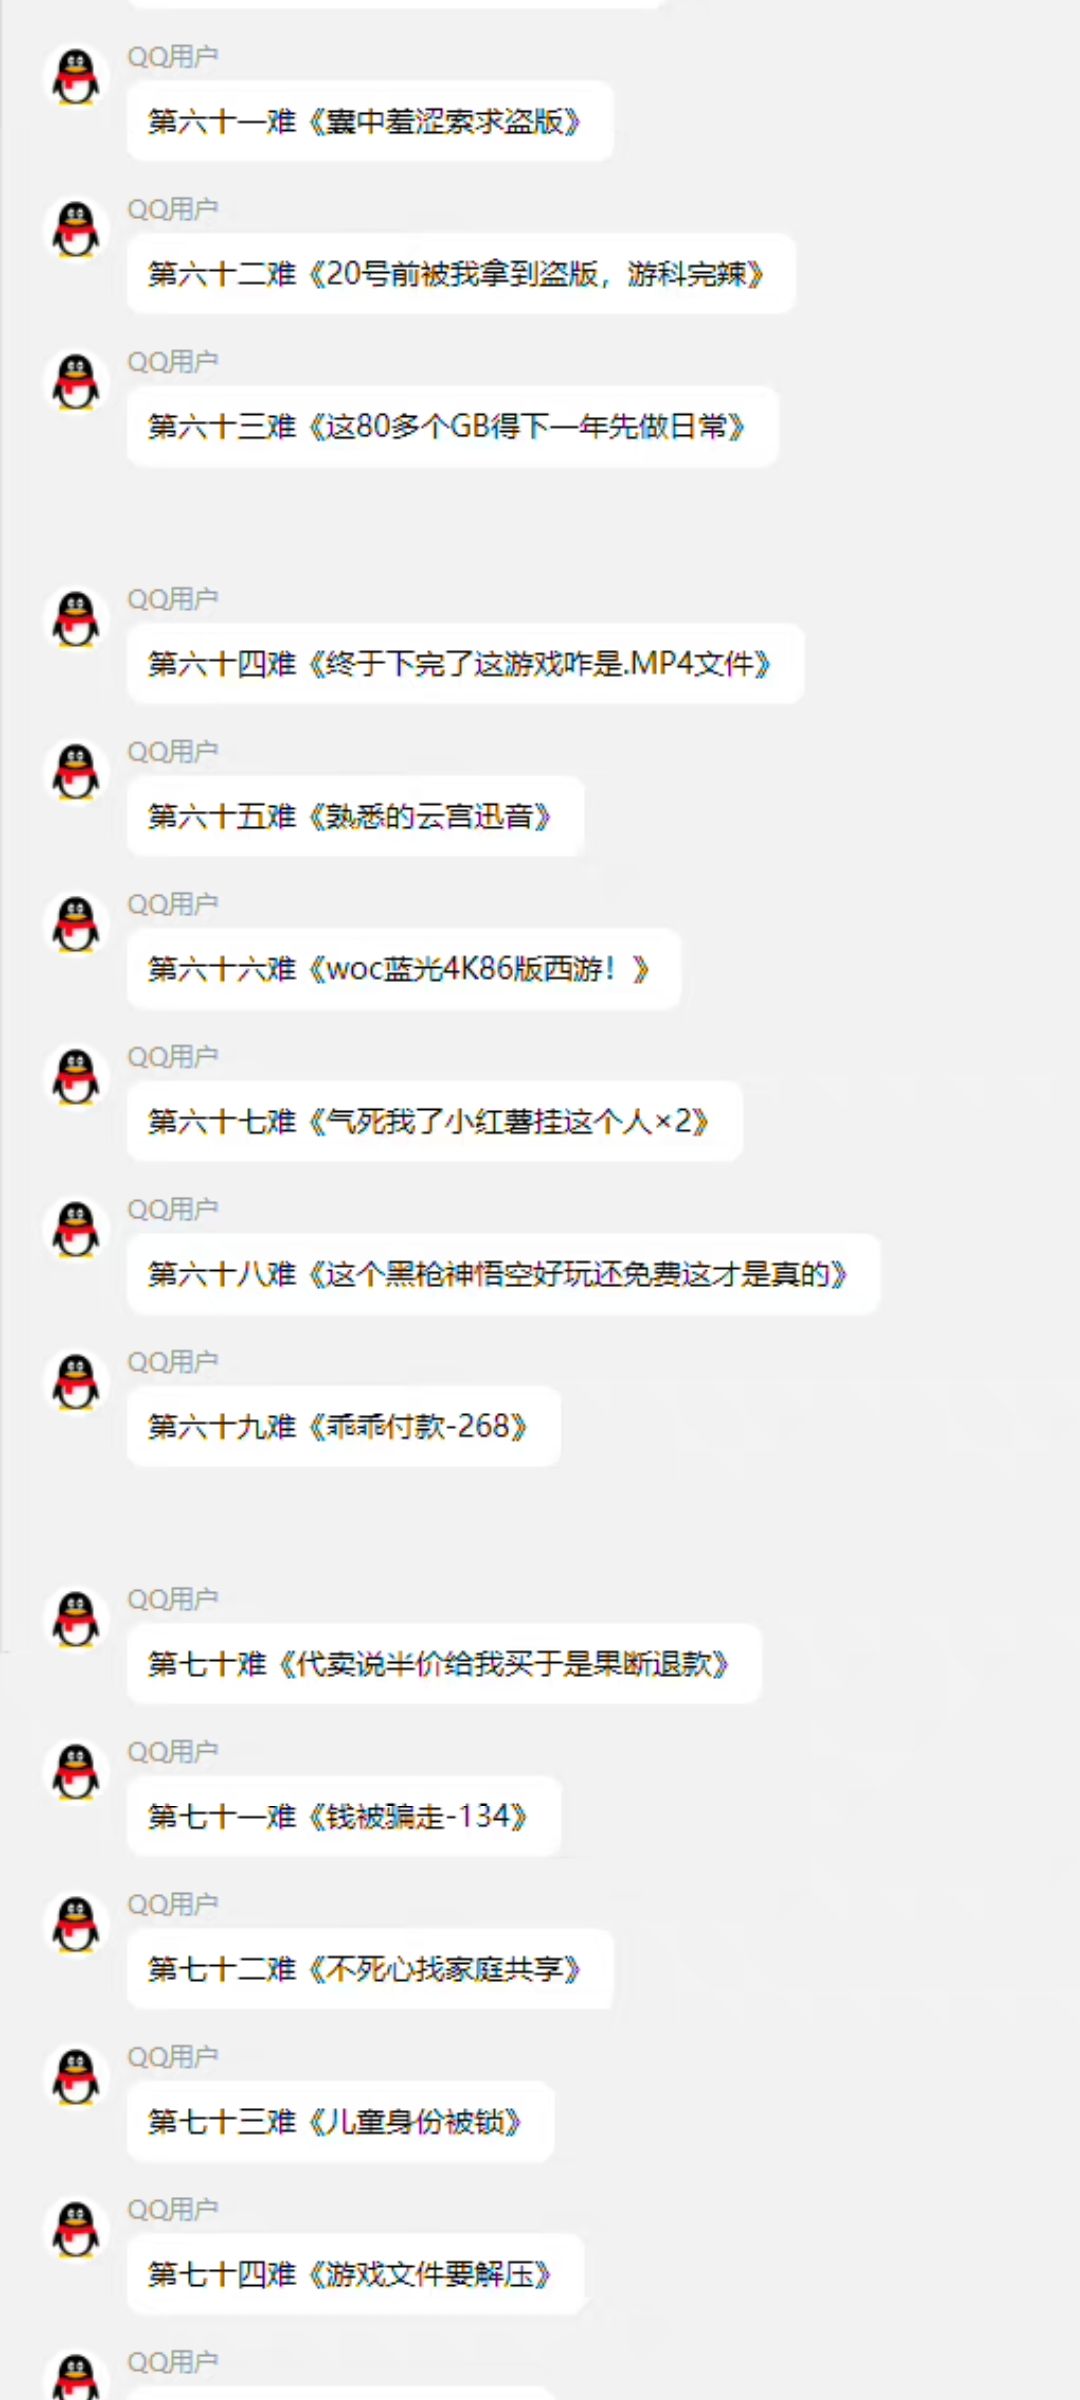Select the avatar beside 第六十六难 message
The image size is (1080, 2400).
coord(76,924)
